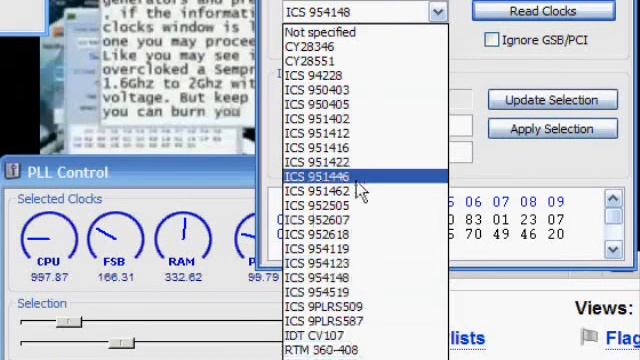Select ICS 951462 entry
This screenshot has width=640, height=360.
click(365, 191)
